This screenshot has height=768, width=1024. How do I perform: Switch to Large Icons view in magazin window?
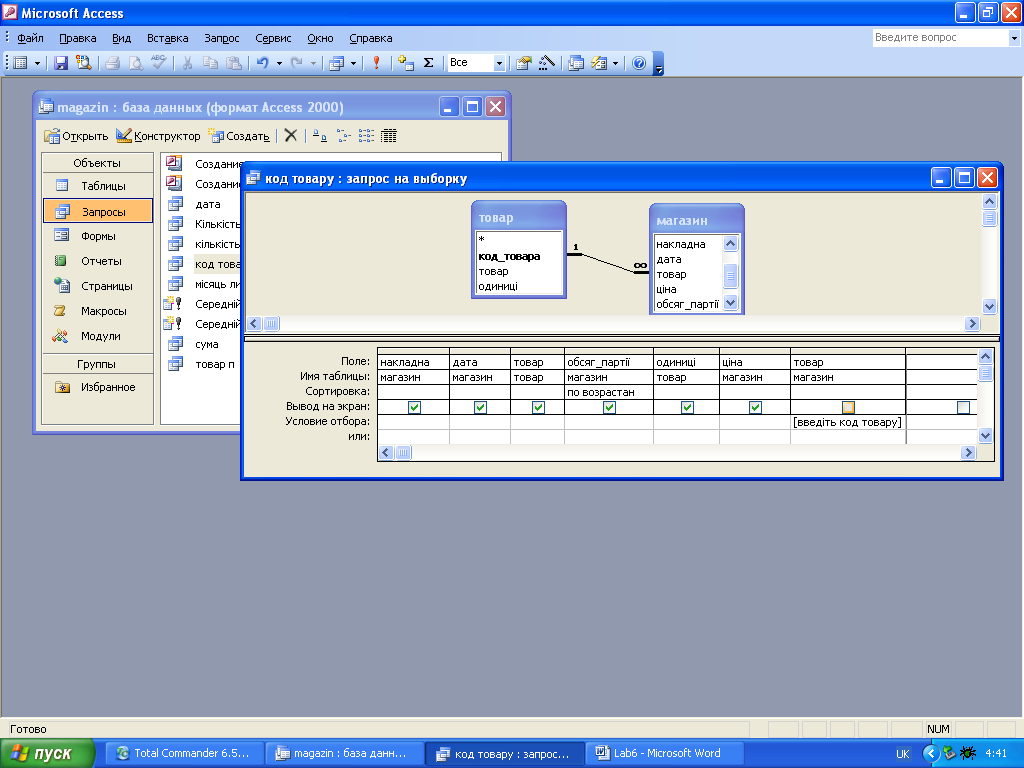[319, 135]
